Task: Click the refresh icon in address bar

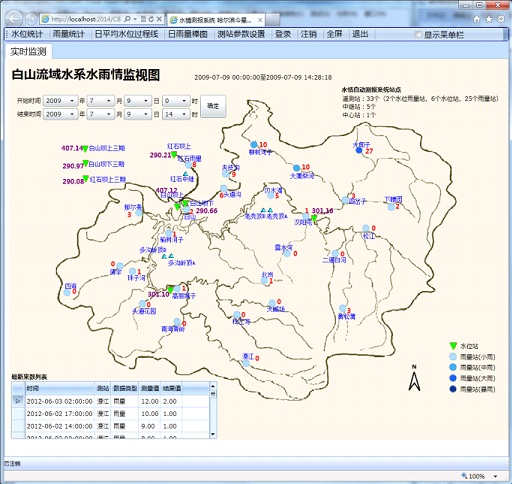Action: (x=151, y=19)
